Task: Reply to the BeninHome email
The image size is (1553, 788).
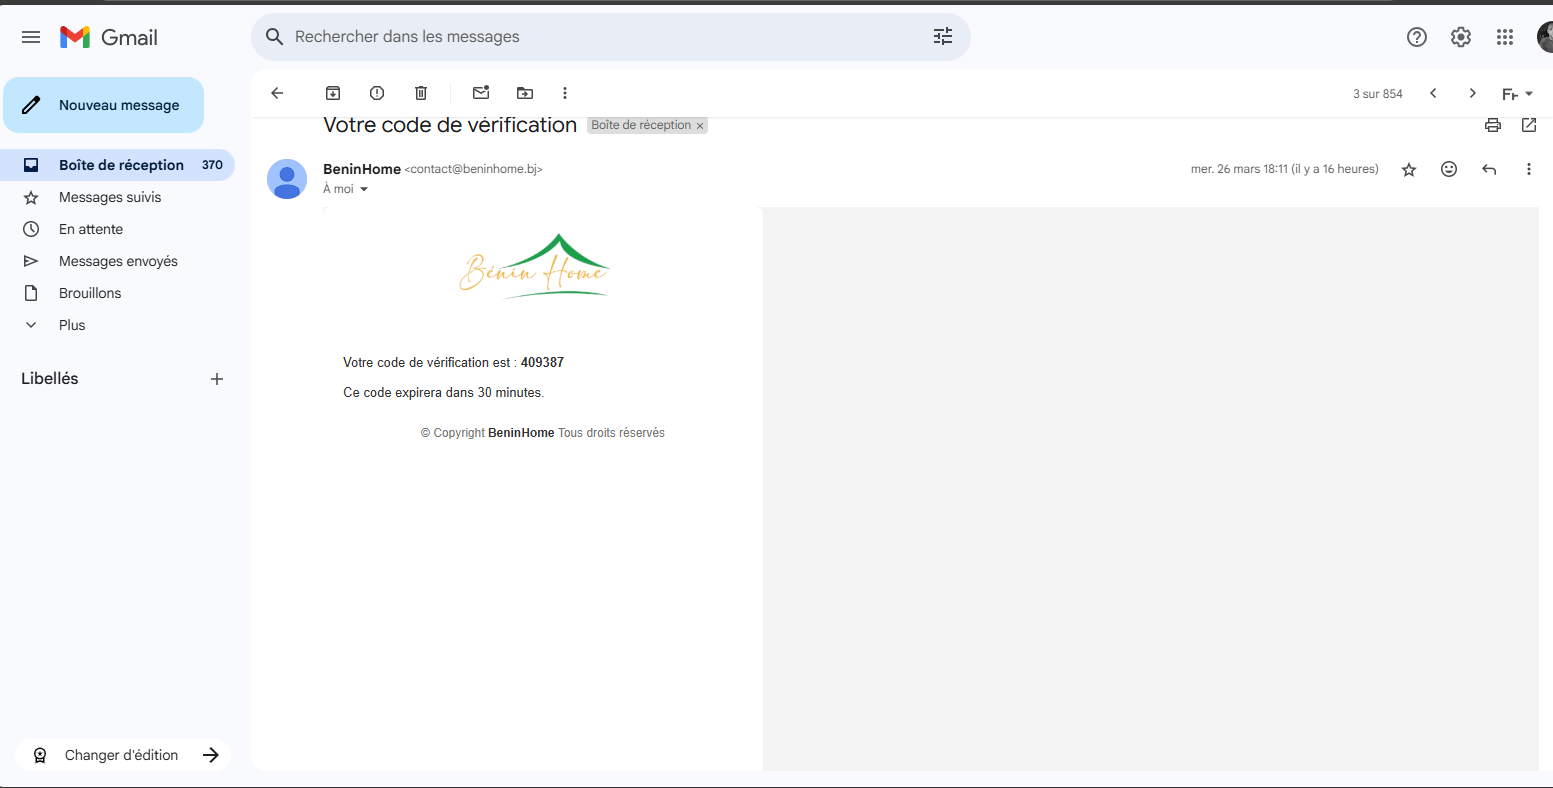Action: pos(1489,170)
